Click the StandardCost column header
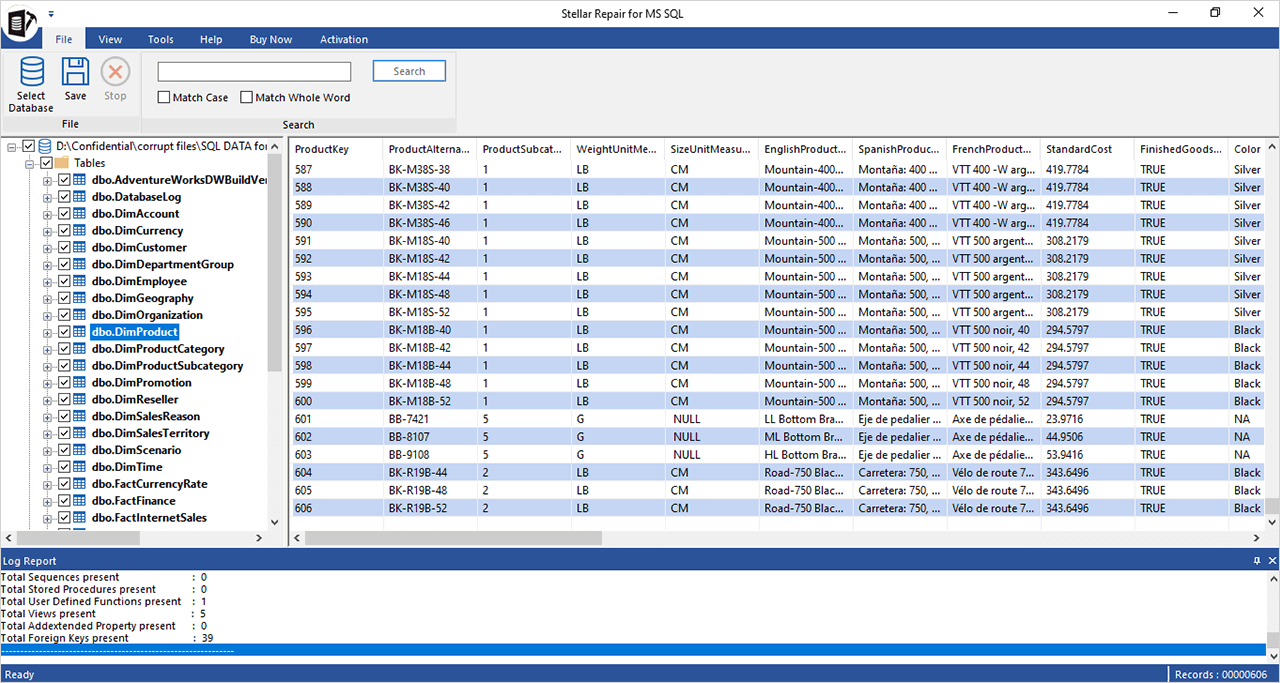 tap(1078, 149)
